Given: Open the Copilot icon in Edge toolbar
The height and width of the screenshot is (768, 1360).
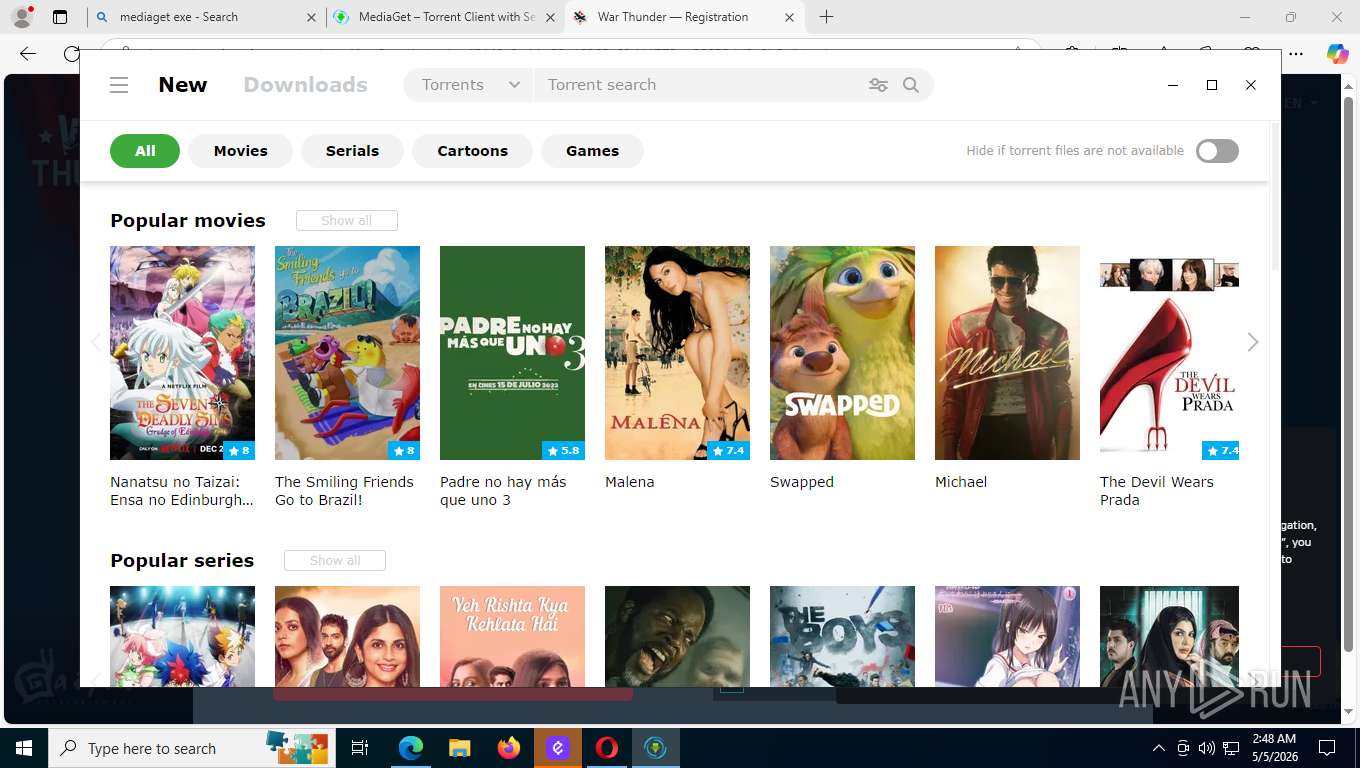Looking at the screenshot, I should [1337, 54].
